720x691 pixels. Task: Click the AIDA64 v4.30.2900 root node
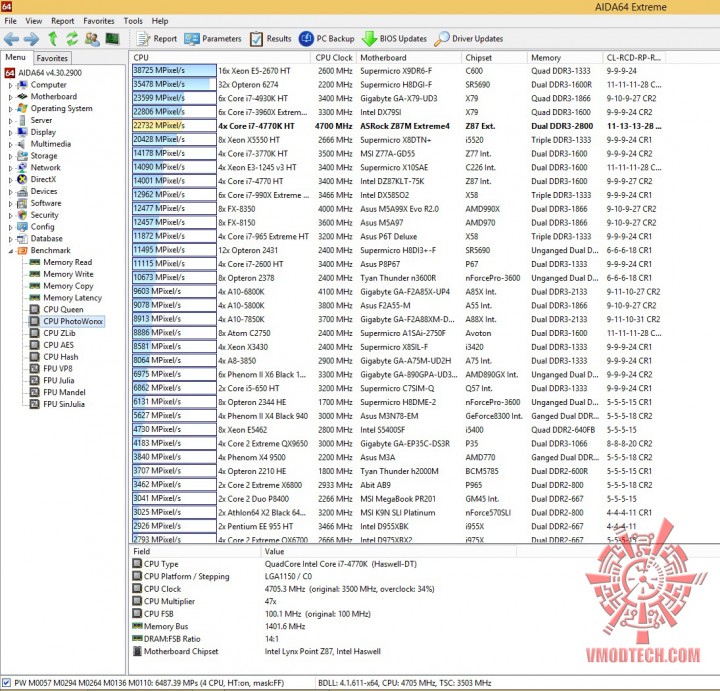[50, 73]
